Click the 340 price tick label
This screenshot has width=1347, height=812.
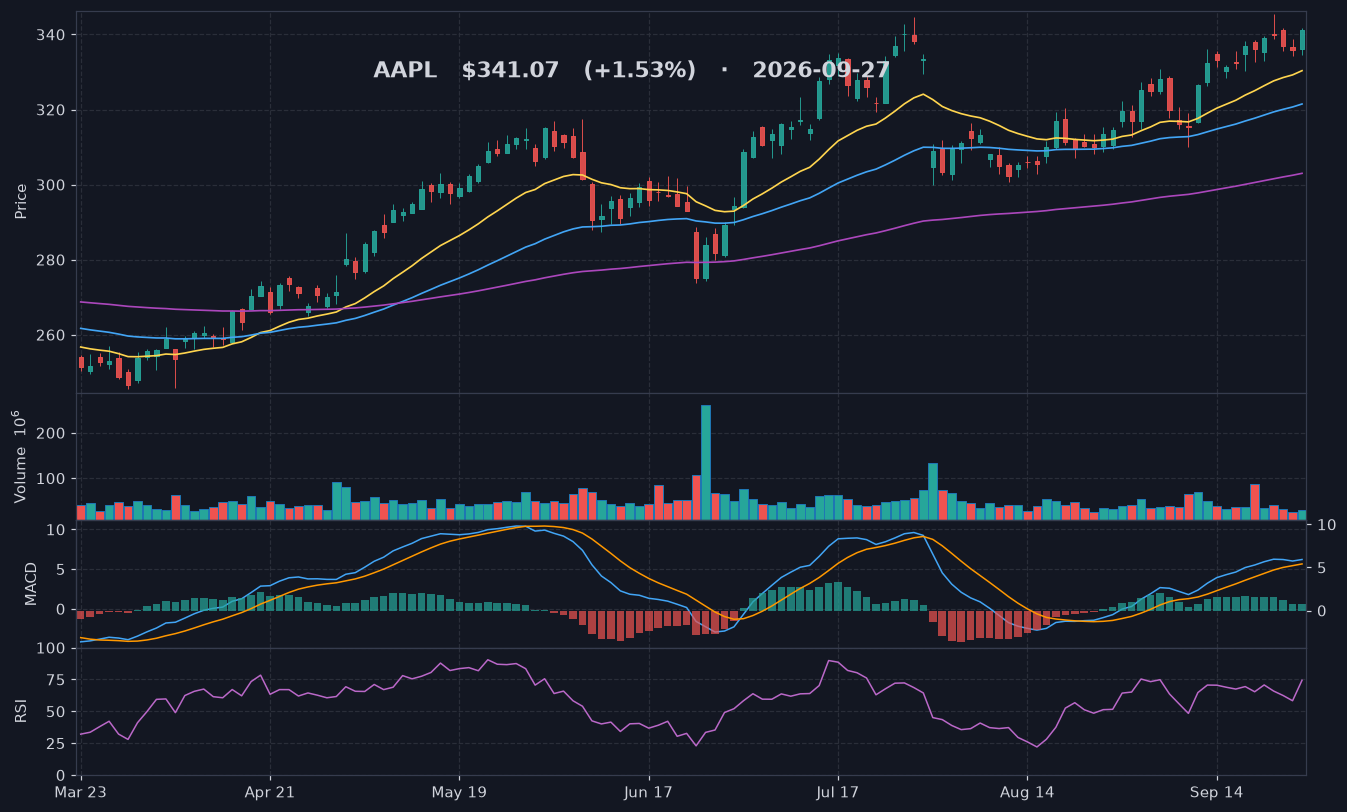(50, 35)
